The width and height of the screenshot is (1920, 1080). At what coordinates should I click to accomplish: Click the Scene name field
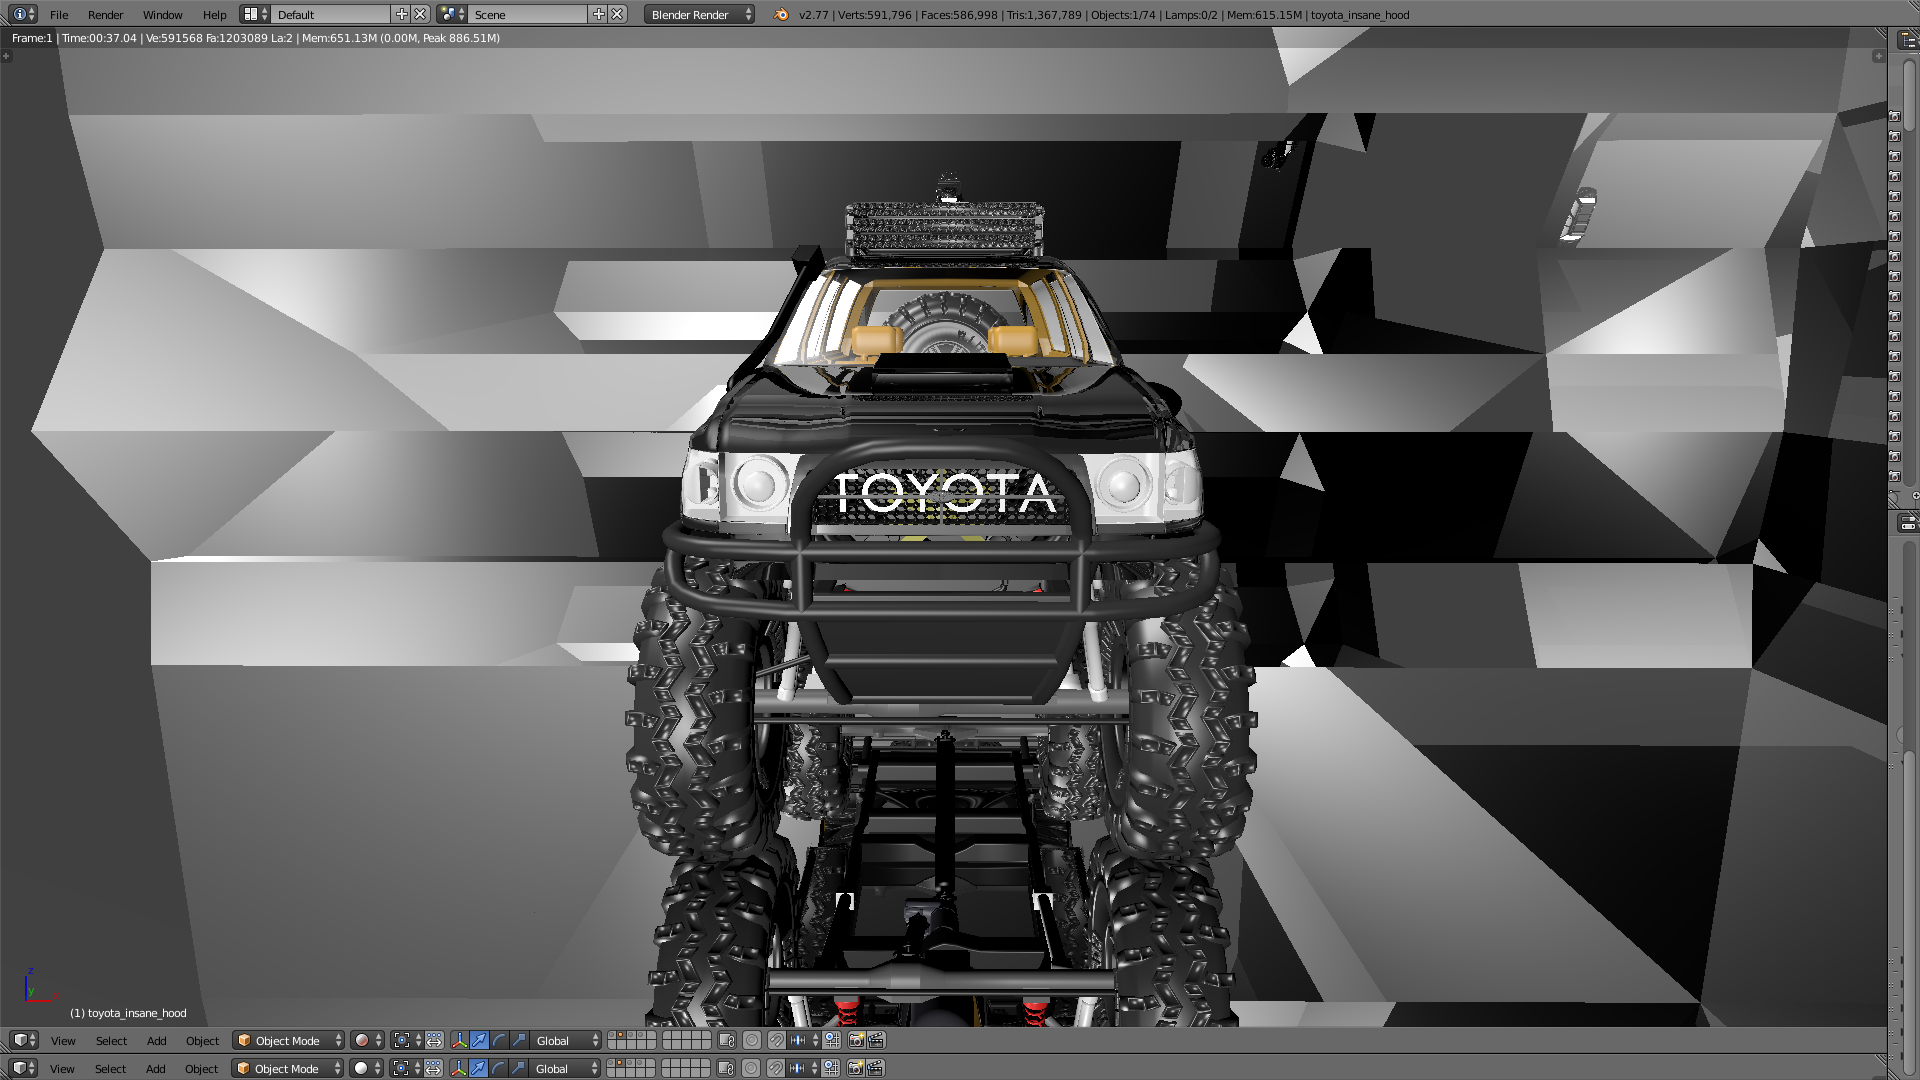coord(527,14)
